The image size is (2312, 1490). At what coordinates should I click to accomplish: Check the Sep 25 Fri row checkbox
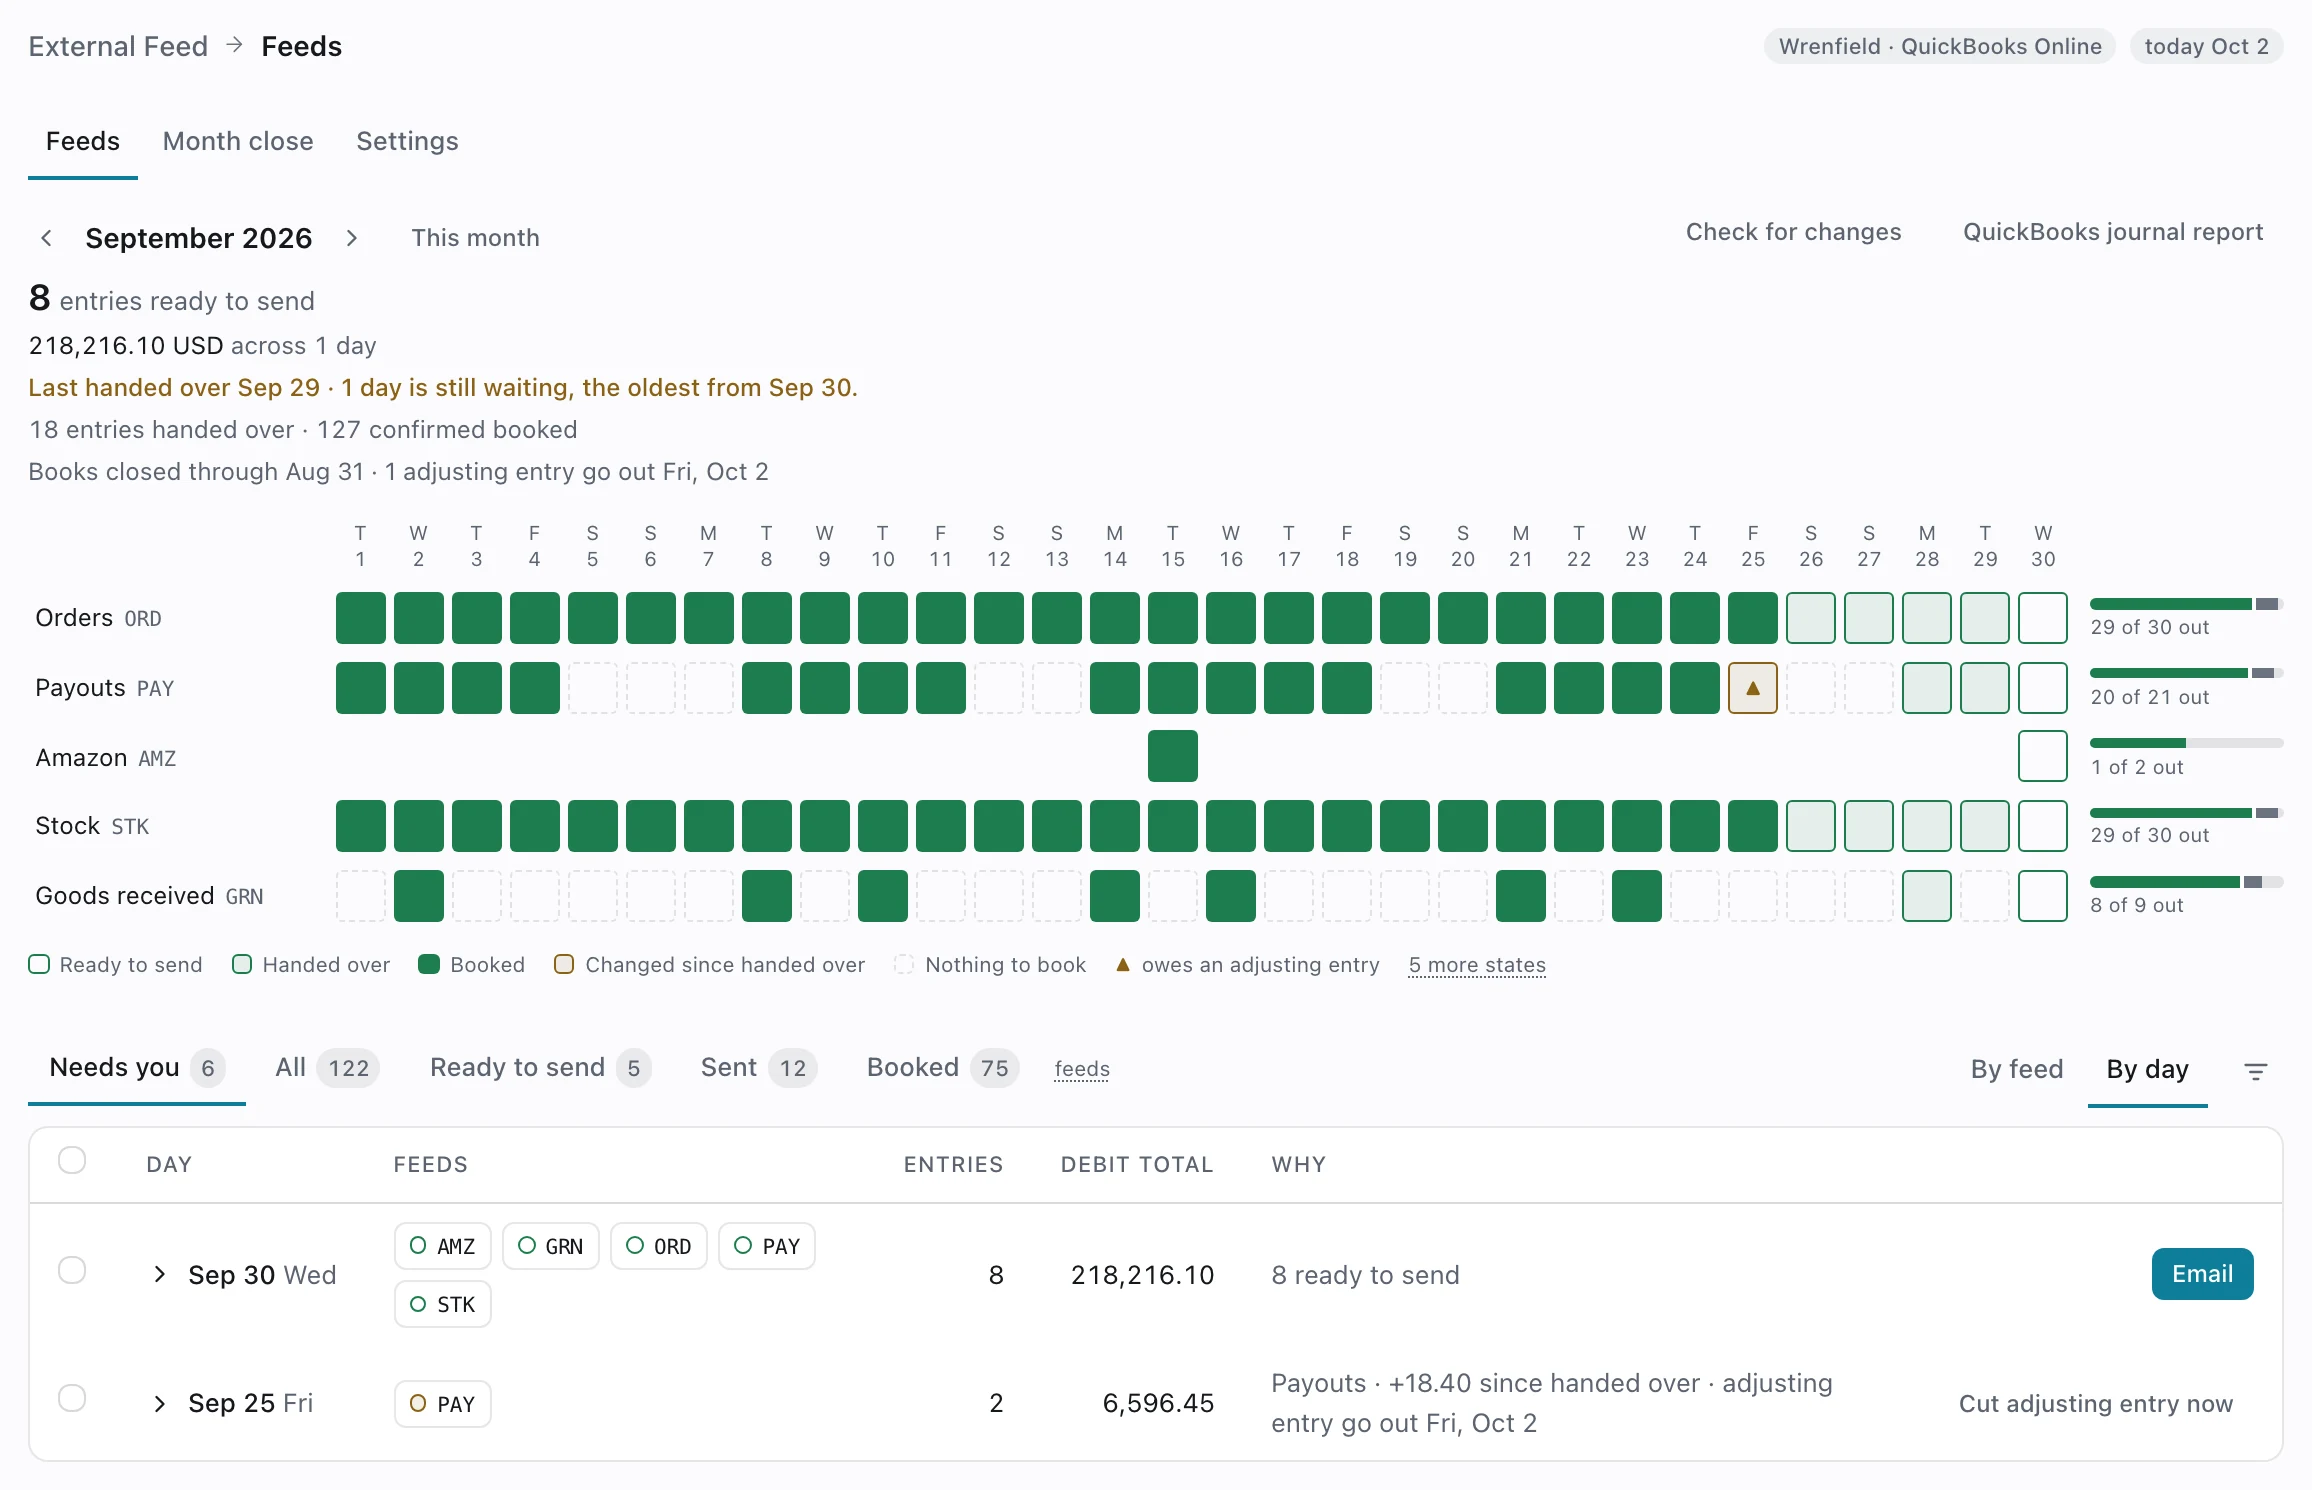pos(72,1398)
